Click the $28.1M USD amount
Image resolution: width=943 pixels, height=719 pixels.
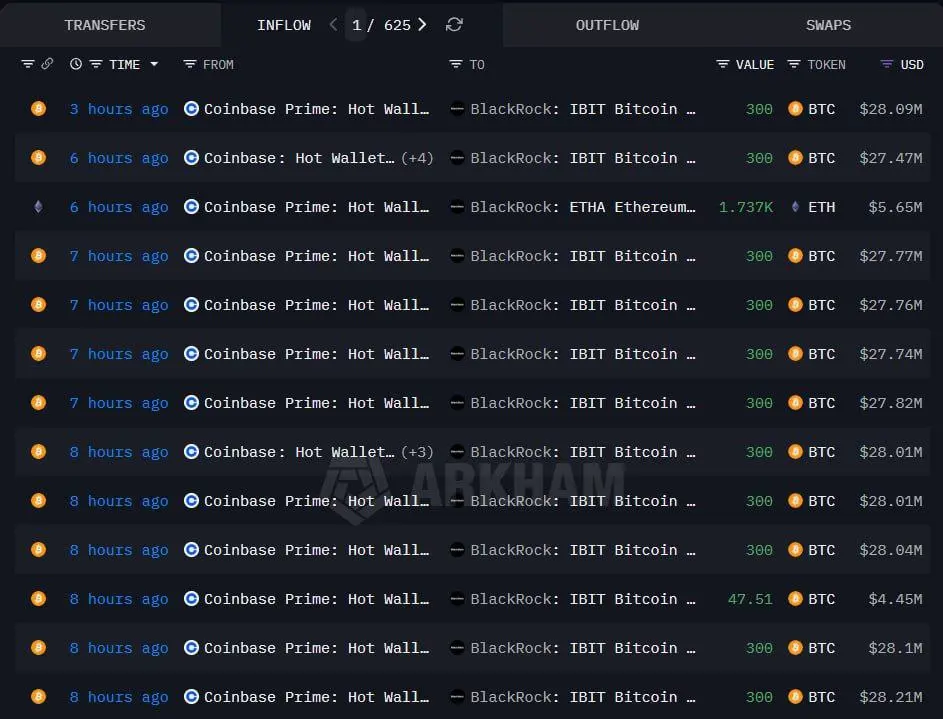pos(895,648)
